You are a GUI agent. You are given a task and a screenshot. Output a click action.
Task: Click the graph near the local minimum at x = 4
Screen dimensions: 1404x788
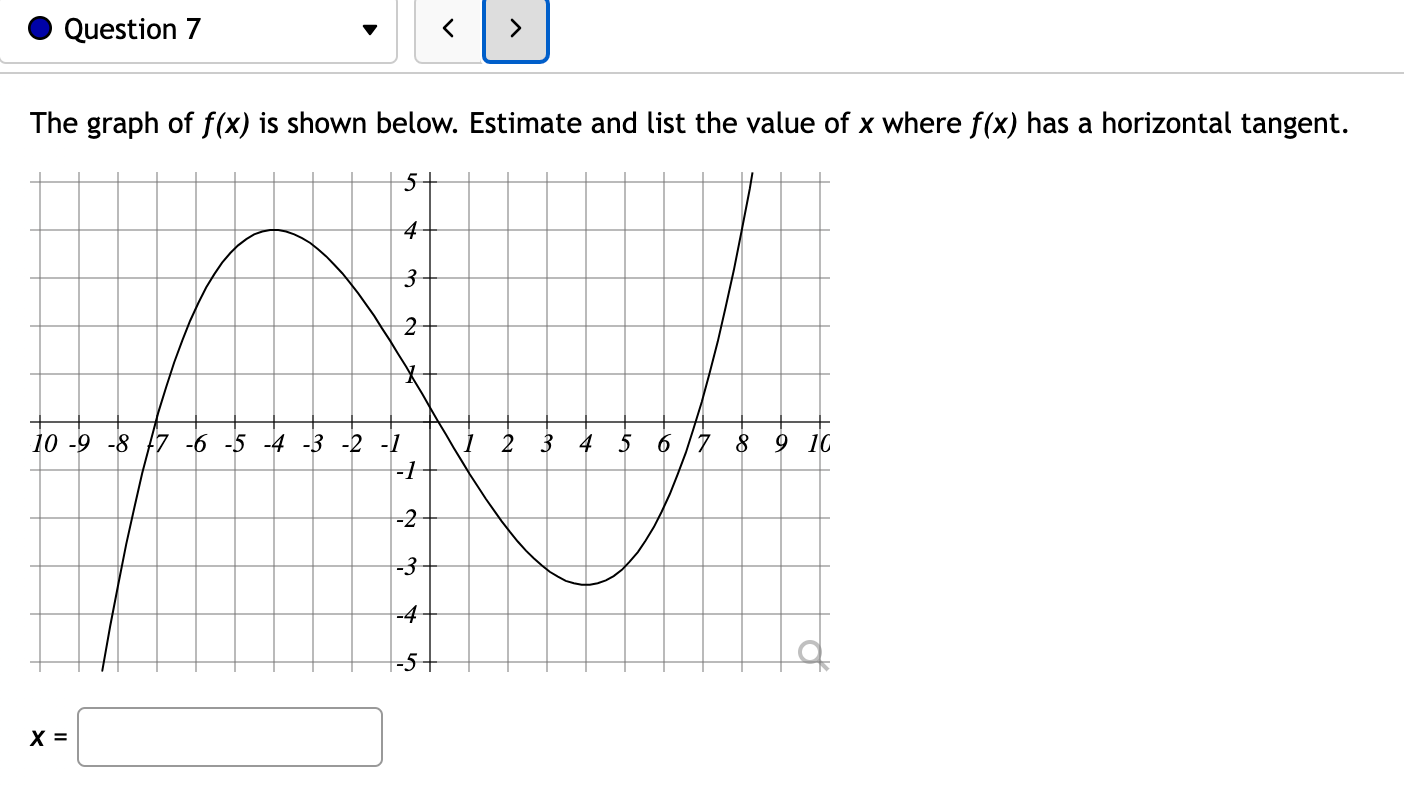(x=585, y=583)
